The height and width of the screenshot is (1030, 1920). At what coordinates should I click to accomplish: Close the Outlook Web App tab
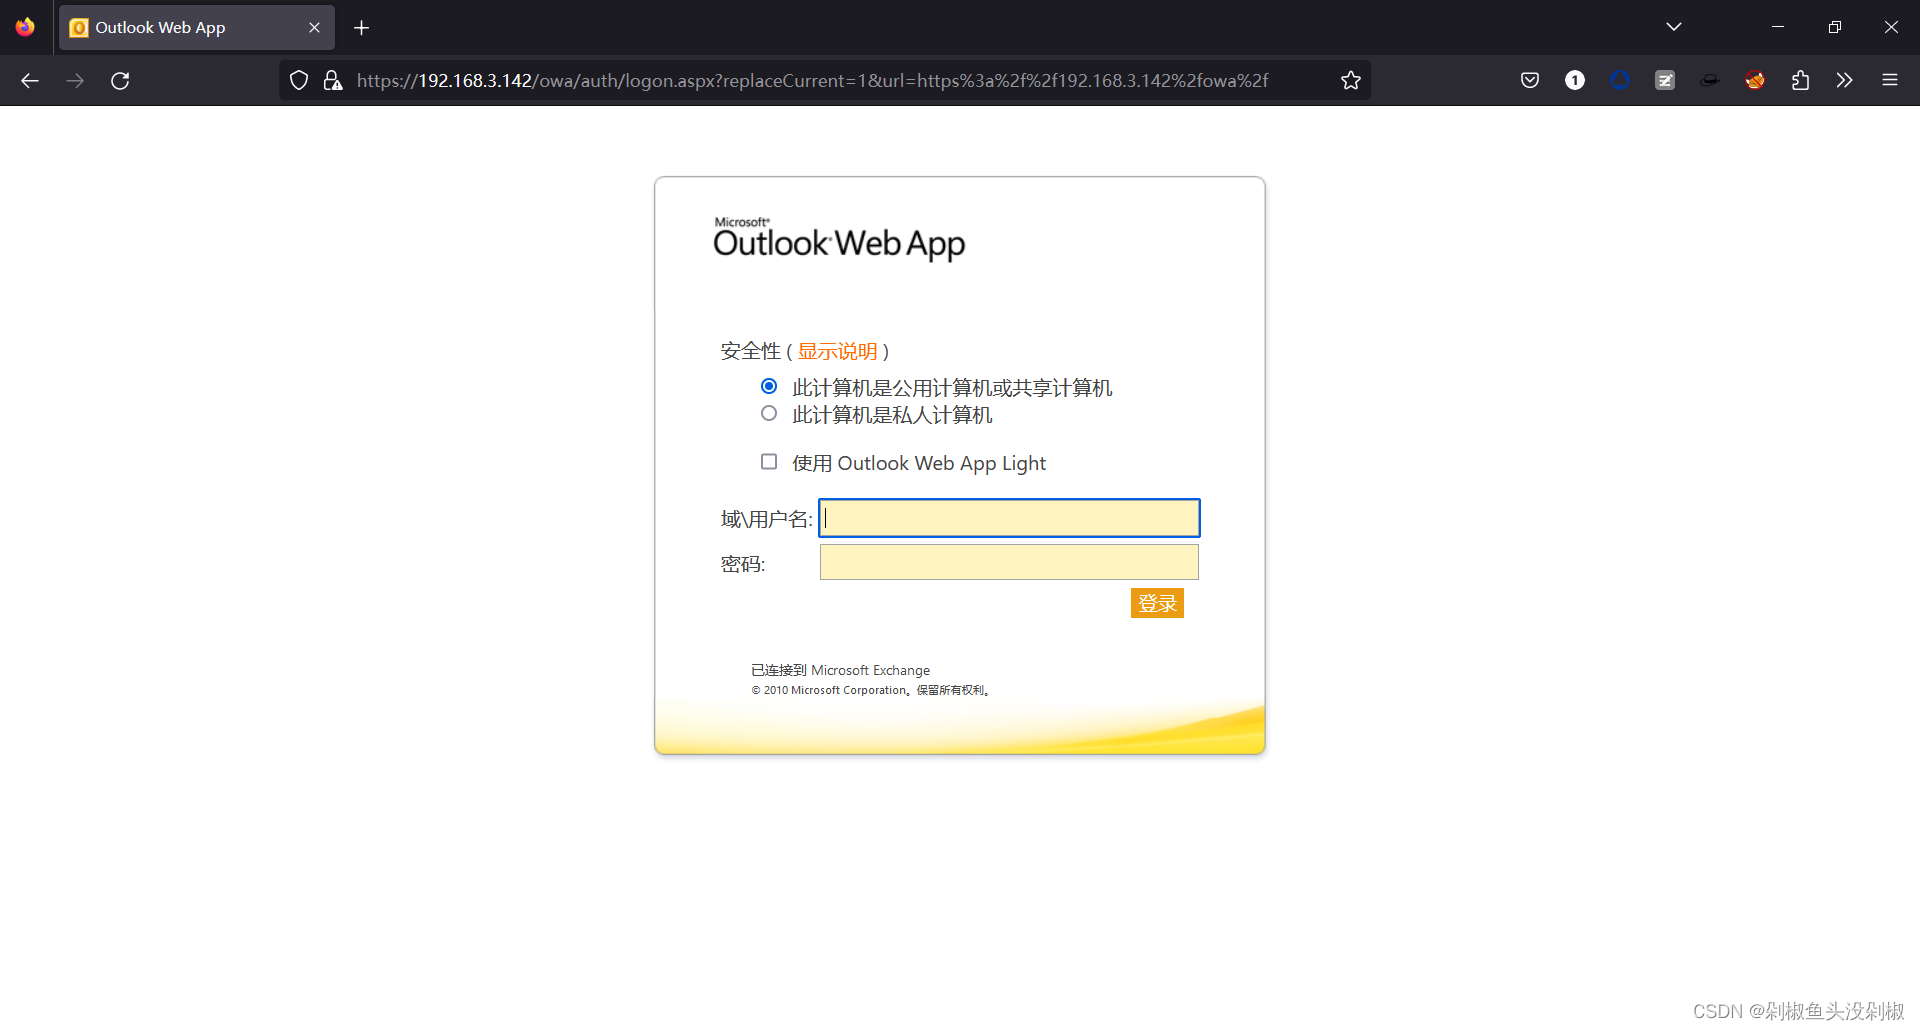[x=314, y=27]
